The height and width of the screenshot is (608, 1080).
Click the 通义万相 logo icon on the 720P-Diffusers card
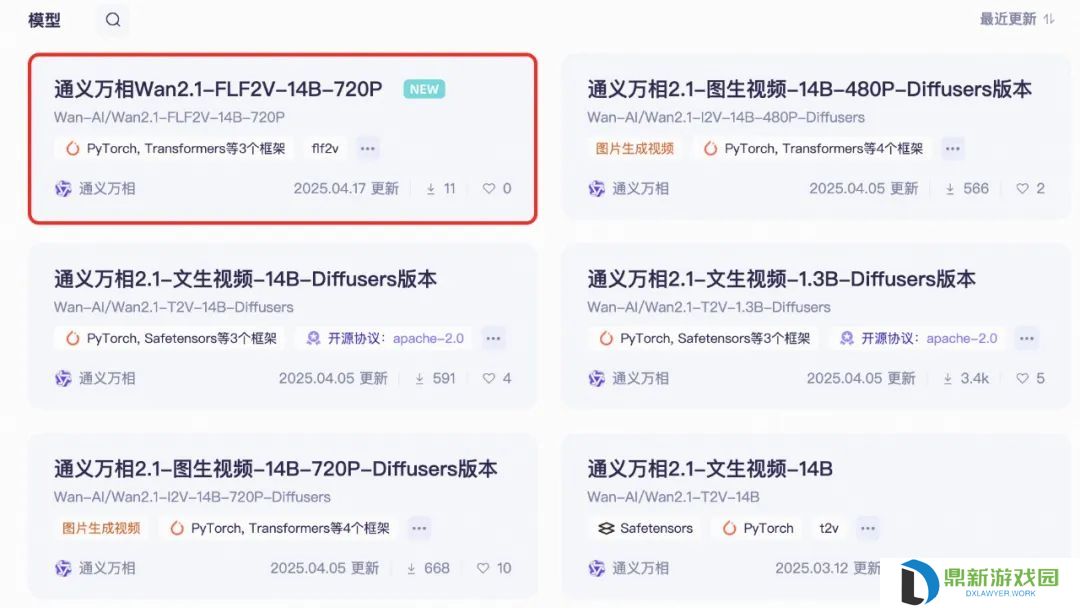(63, 569)
